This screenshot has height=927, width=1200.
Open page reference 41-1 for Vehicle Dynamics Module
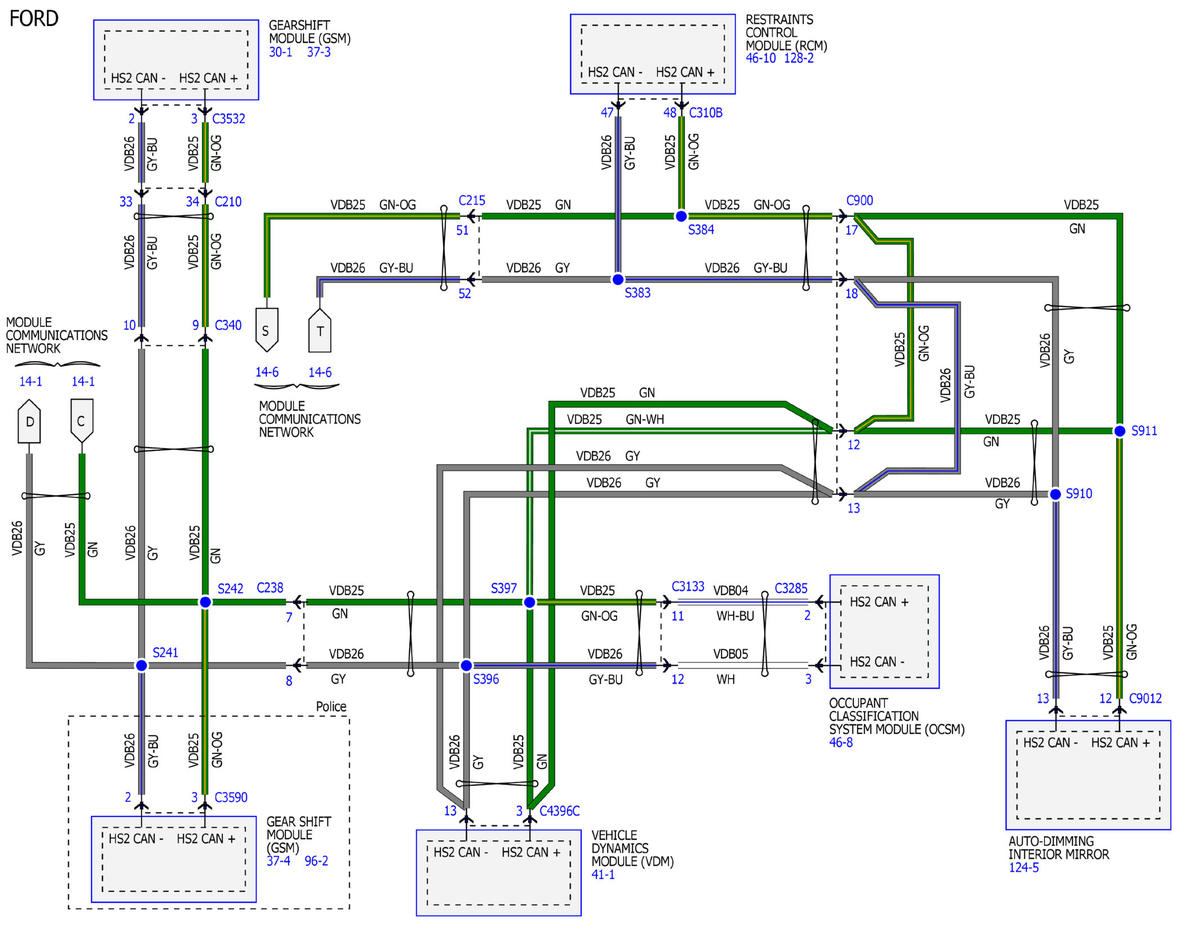pos(604,874)
